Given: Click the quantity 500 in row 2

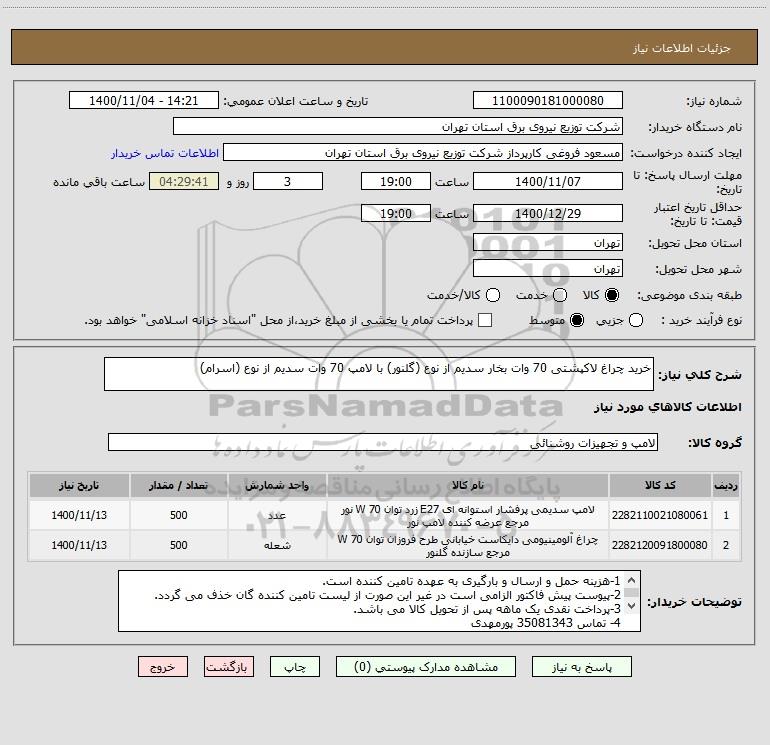Looking at the screenshot, I should (178, 545).
